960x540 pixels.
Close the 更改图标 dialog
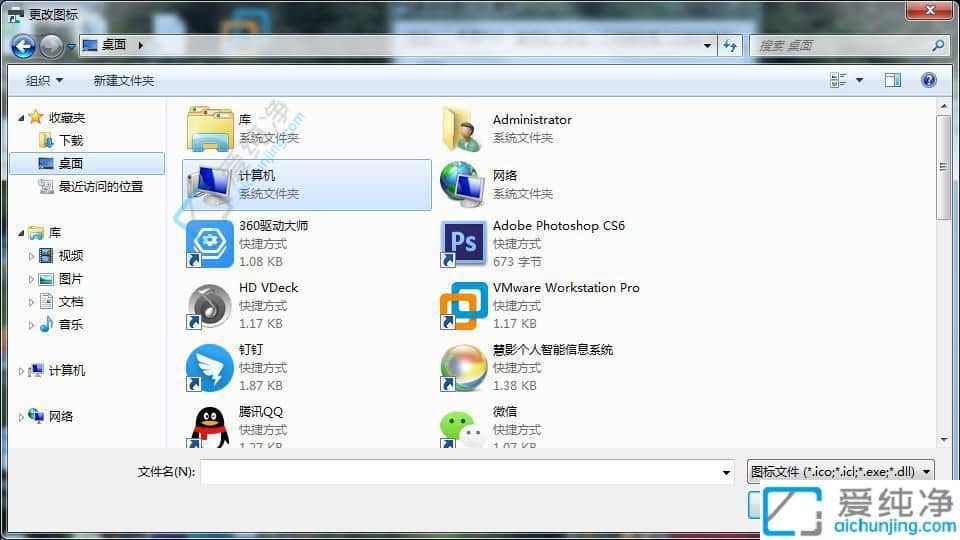point(929,10)
